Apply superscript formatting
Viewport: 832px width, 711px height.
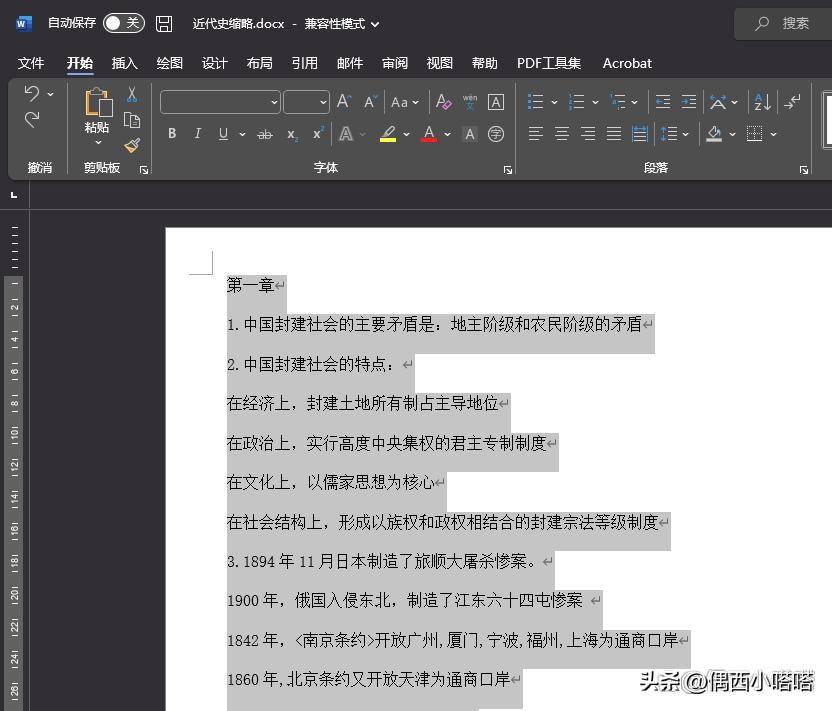tap(318, 133)
